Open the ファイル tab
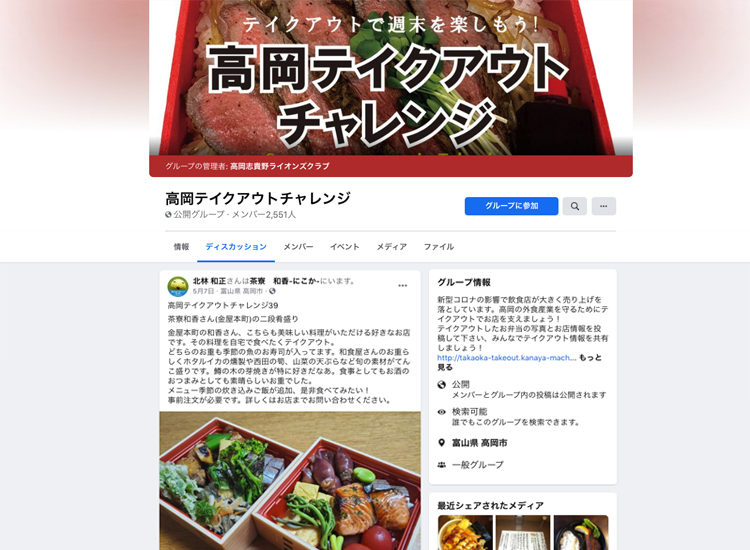 (x=439, y=247)
